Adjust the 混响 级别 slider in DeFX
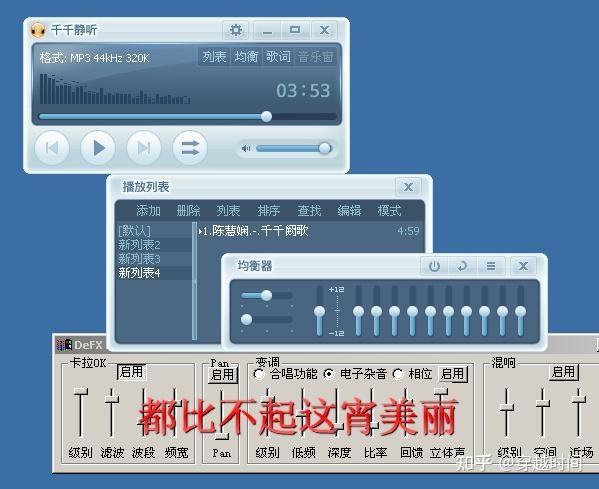The width and height of the screenshot is (599, 489). point(507,412)
